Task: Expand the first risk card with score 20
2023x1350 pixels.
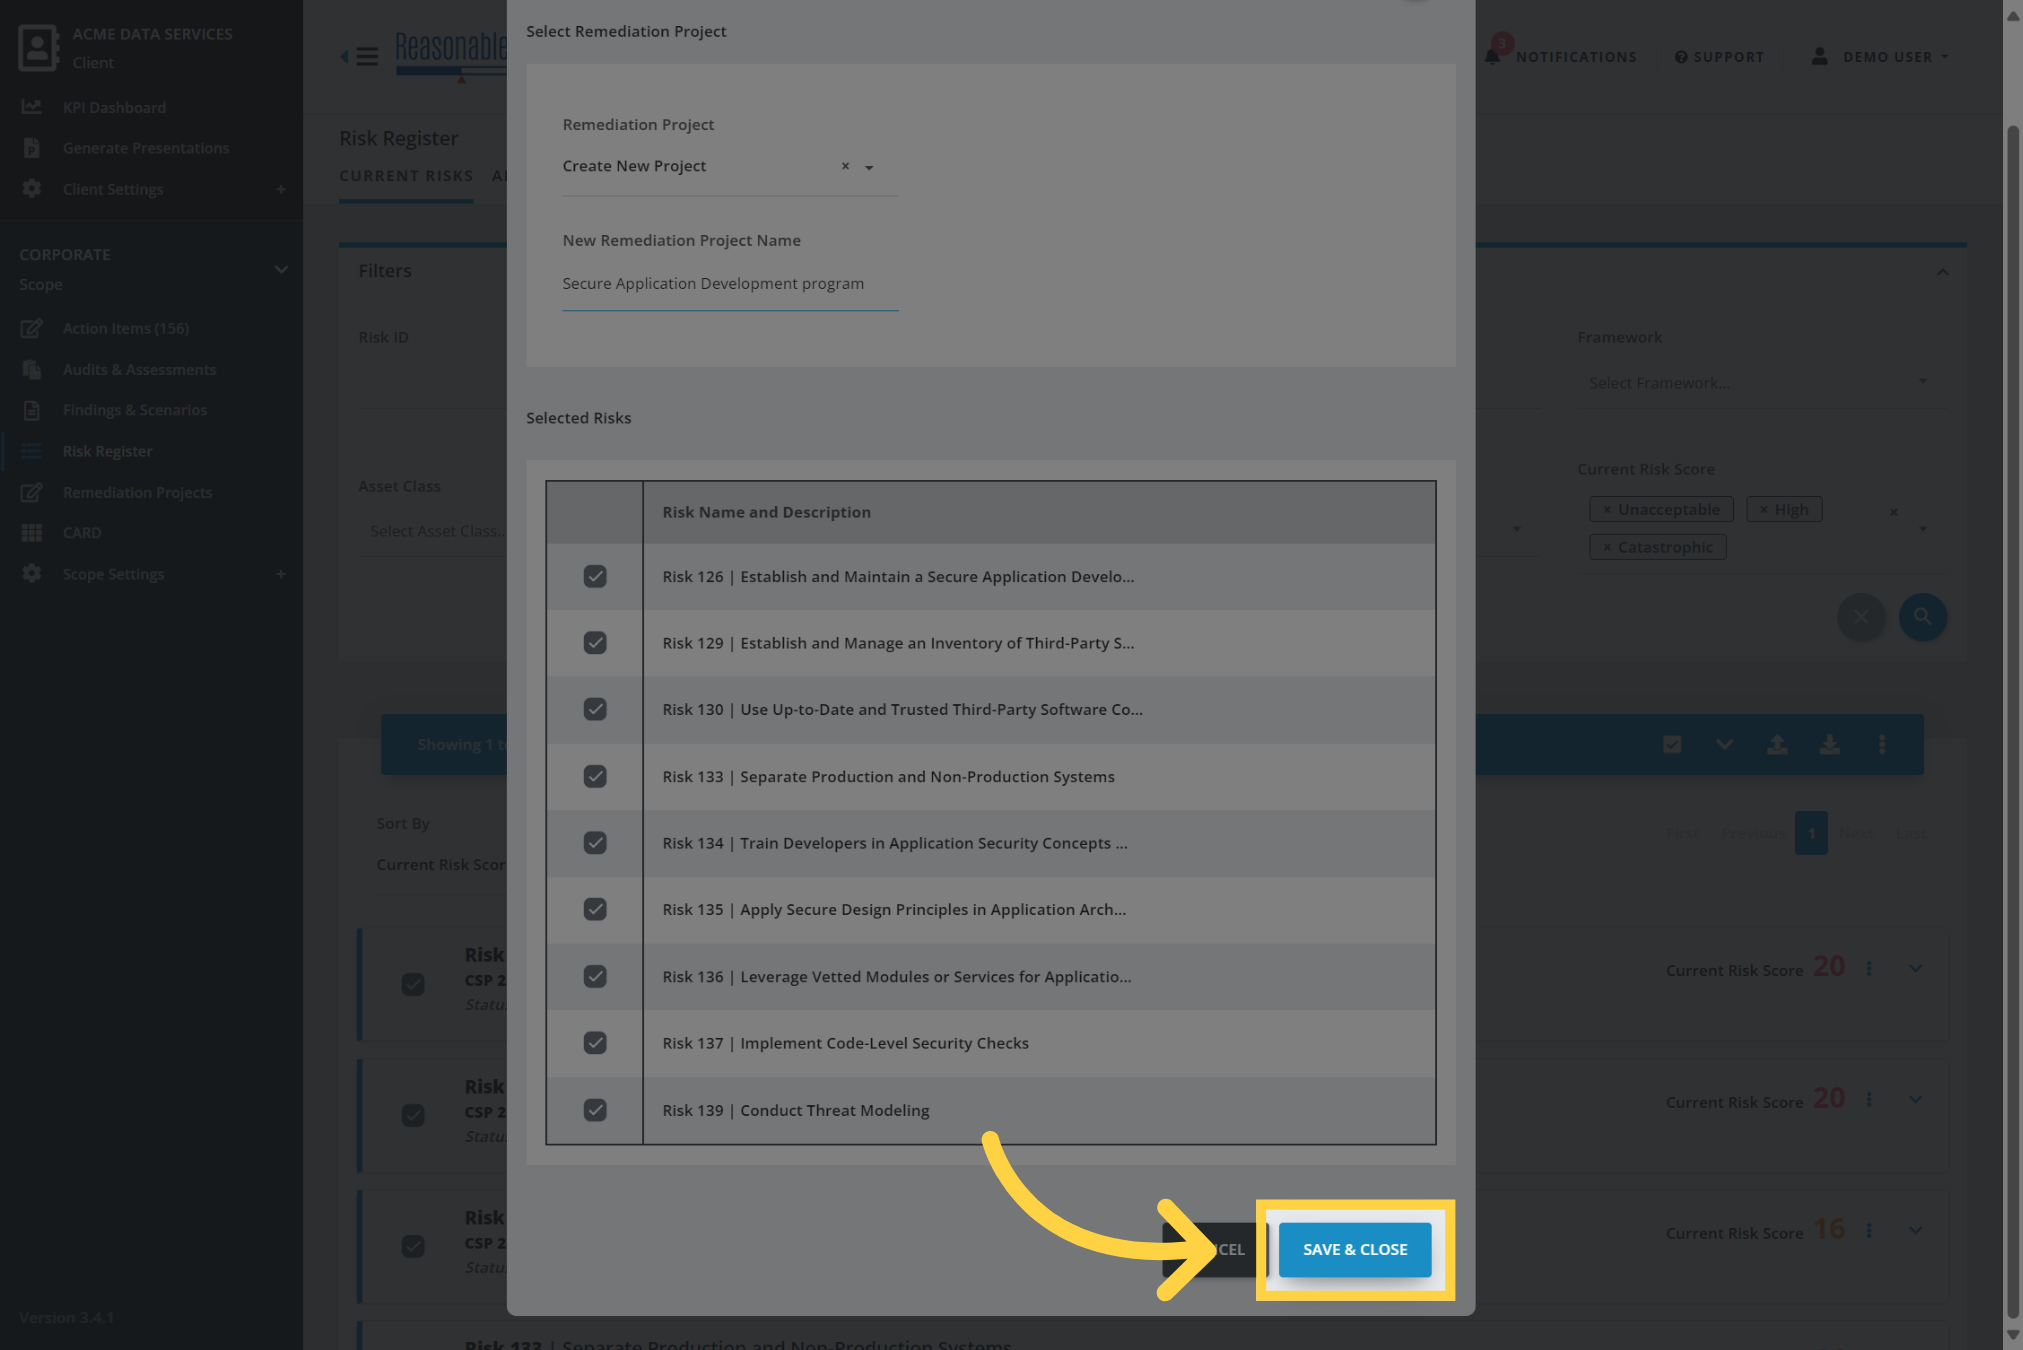Action: [x=1915, y=968]
